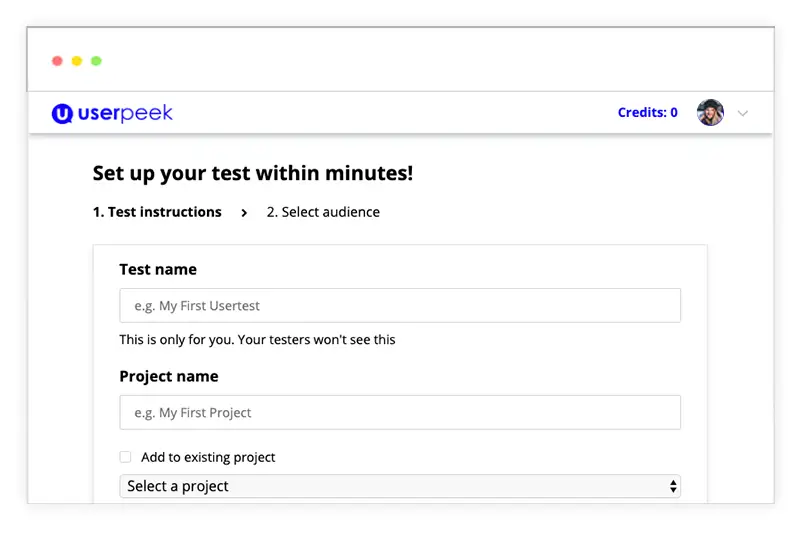Click the Userpeek circular logo icon

coord(63,113)
